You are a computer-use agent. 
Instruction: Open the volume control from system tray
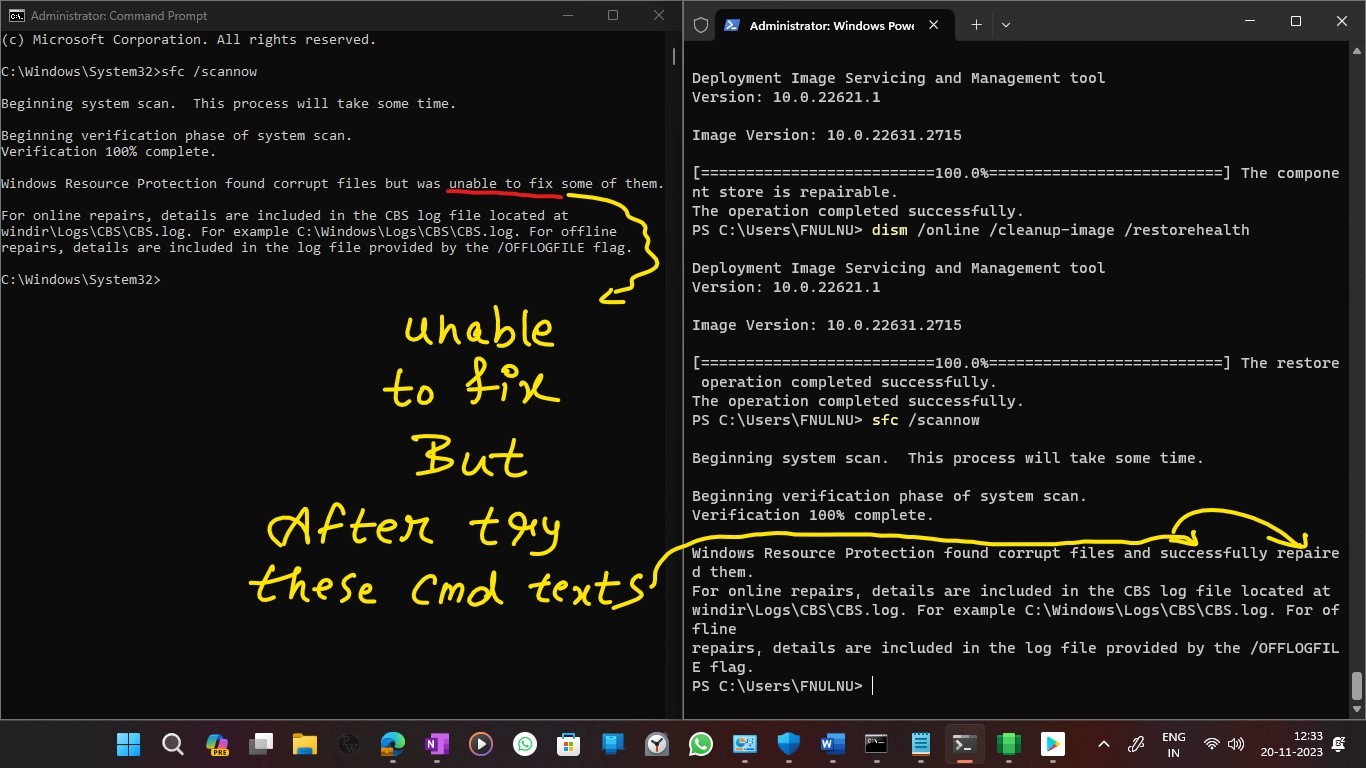pos(1235,744)
